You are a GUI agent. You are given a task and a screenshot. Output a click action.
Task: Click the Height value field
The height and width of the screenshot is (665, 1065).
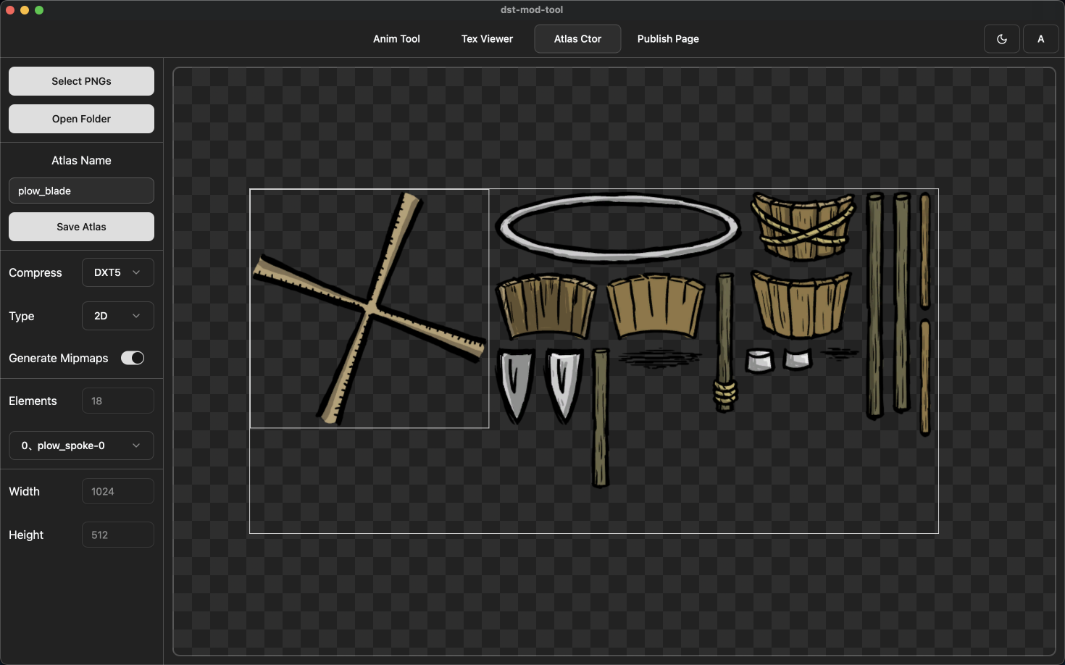(x=118, y=535)
